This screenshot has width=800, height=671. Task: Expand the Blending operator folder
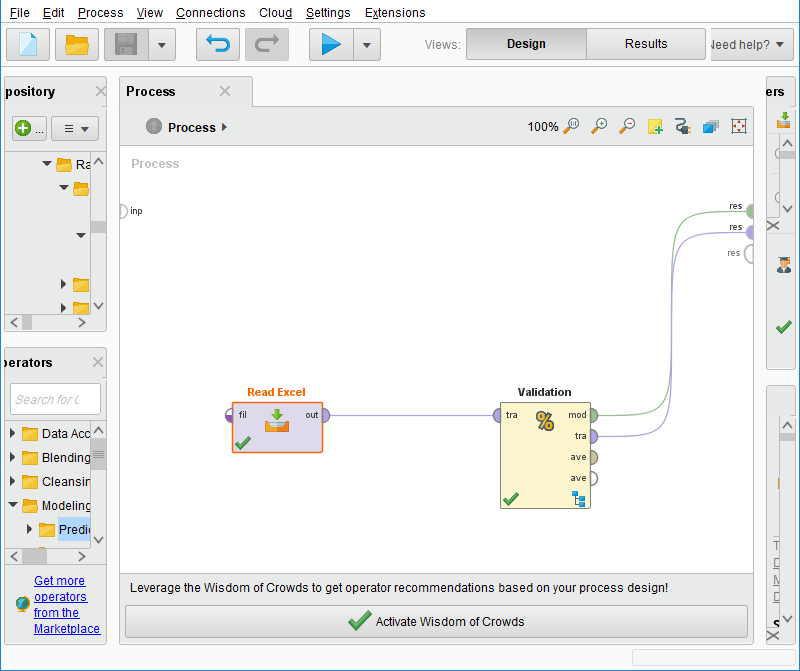tap(13, 457)
